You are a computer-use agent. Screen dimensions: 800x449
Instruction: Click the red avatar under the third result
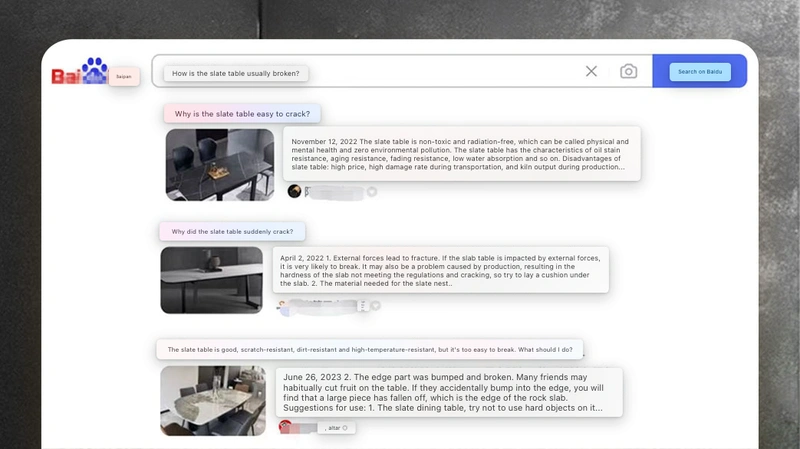click(286, 427)
